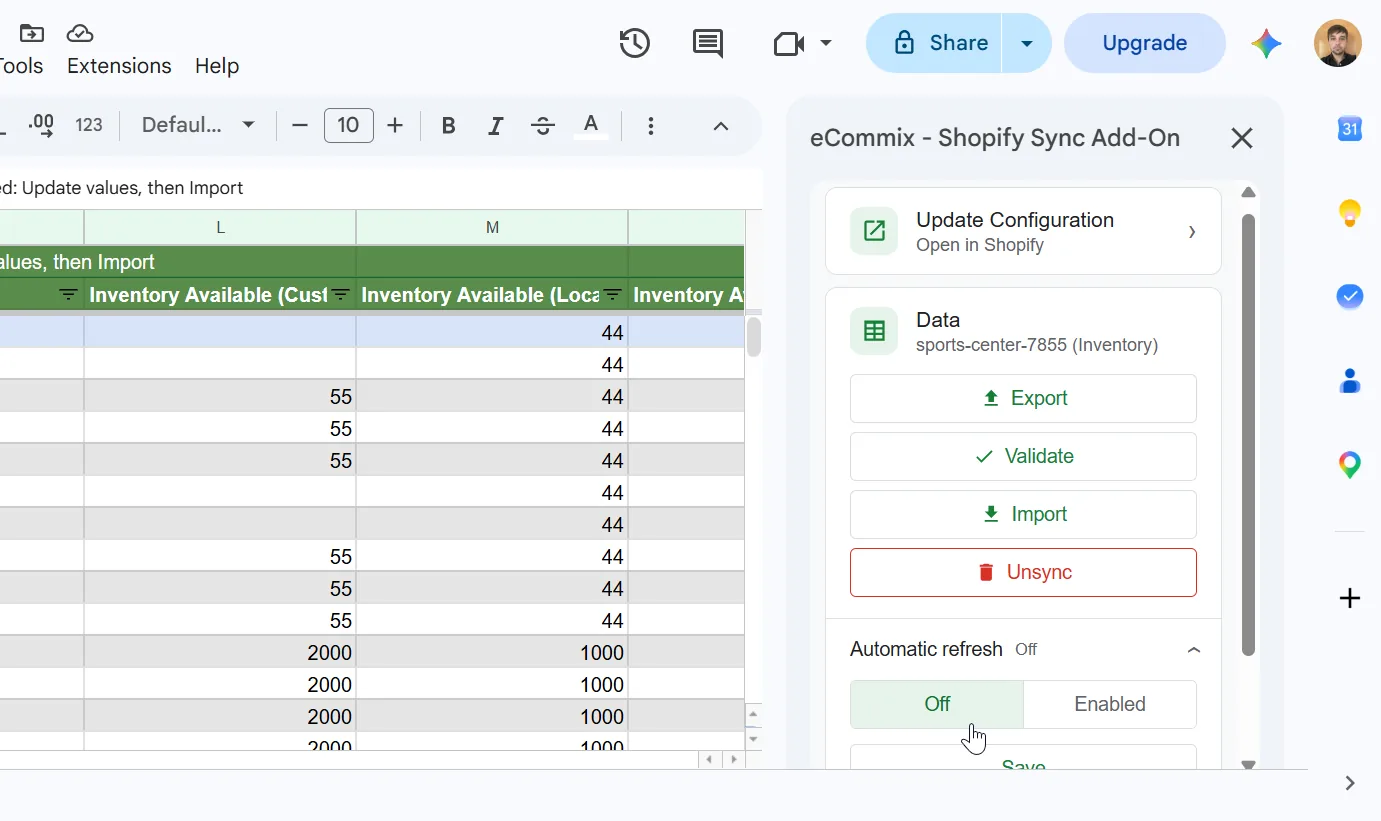Click add-on panel scrollbar up arrow
This screenshot has height=821, width=1381.
click(1248, 192)
